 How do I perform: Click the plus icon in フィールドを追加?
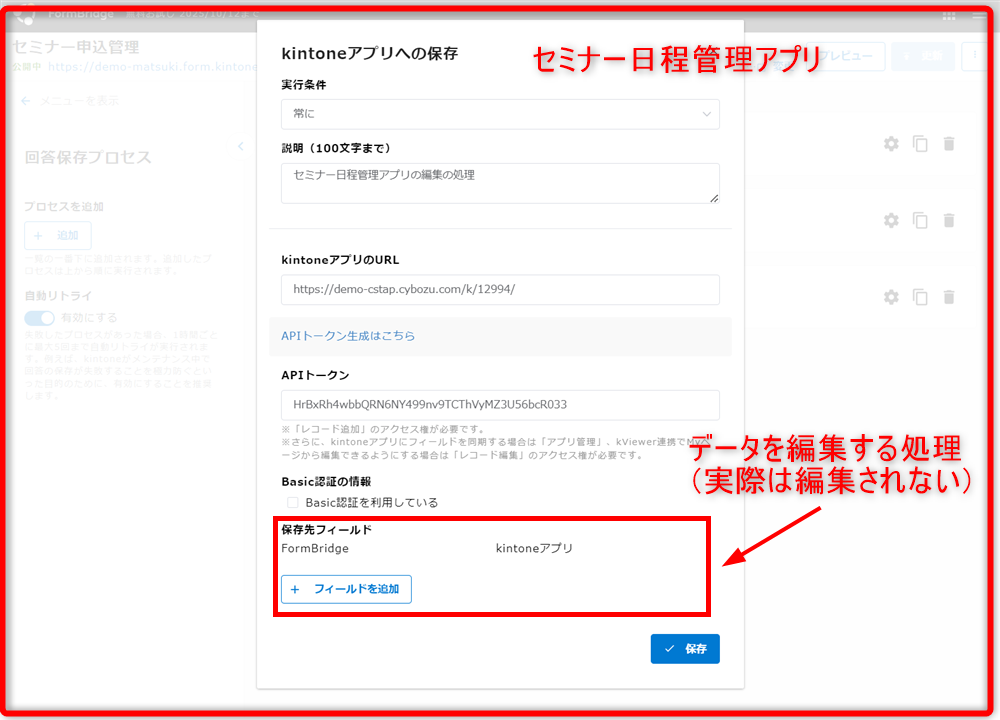[295, 589]
